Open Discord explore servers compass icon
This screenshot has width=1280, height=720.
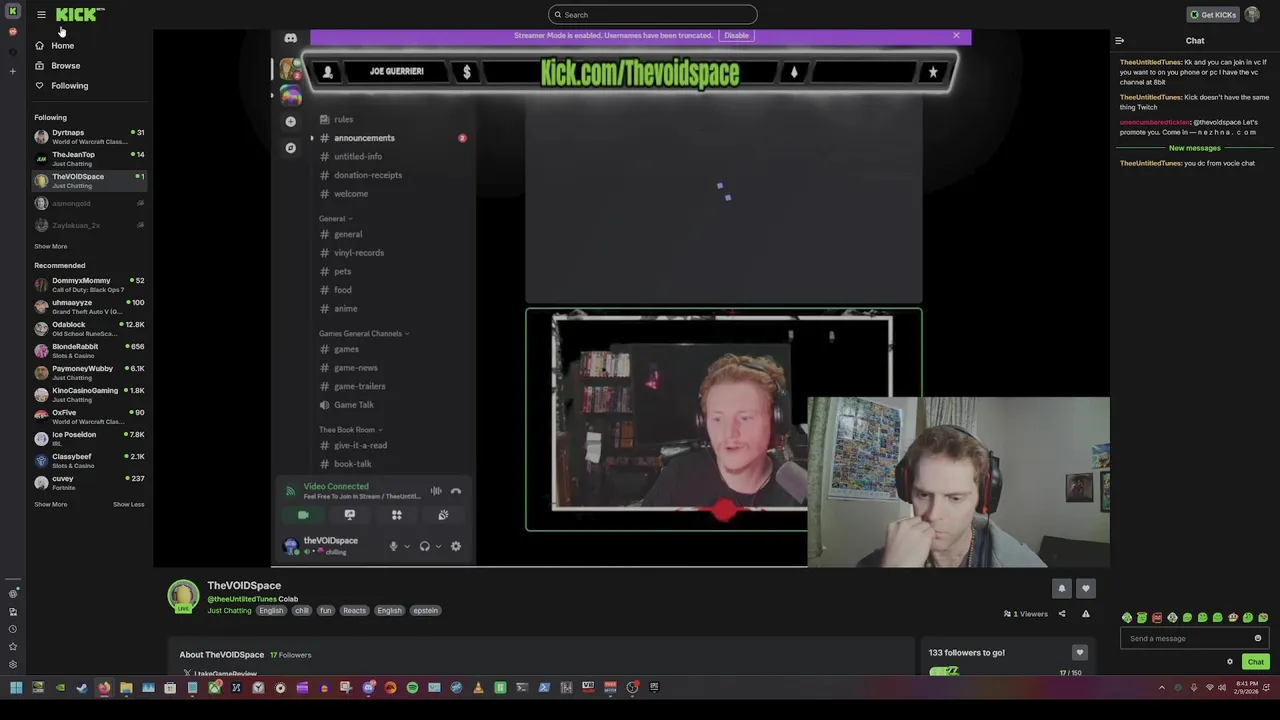click(290, 147)
